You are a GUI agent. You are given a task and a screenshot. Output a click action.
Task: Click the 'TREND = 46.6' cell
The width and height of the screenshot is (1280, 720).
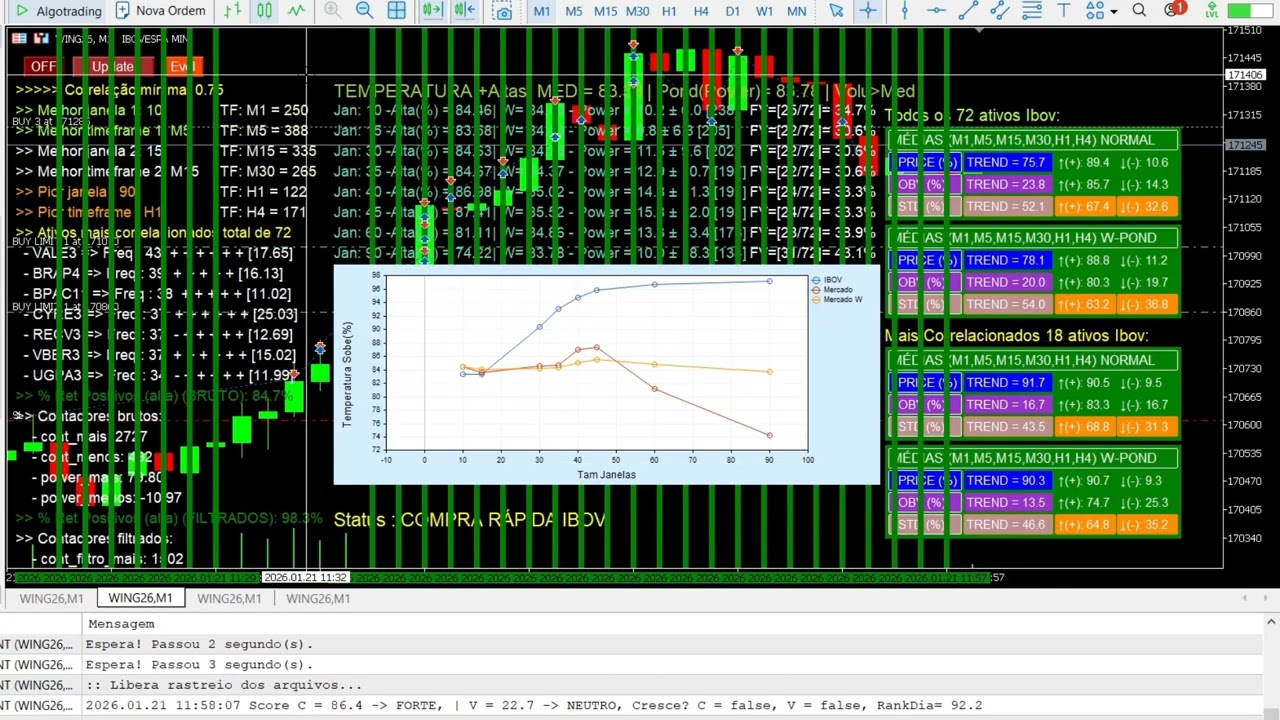pyautogui.click(x=1008, y=524)
